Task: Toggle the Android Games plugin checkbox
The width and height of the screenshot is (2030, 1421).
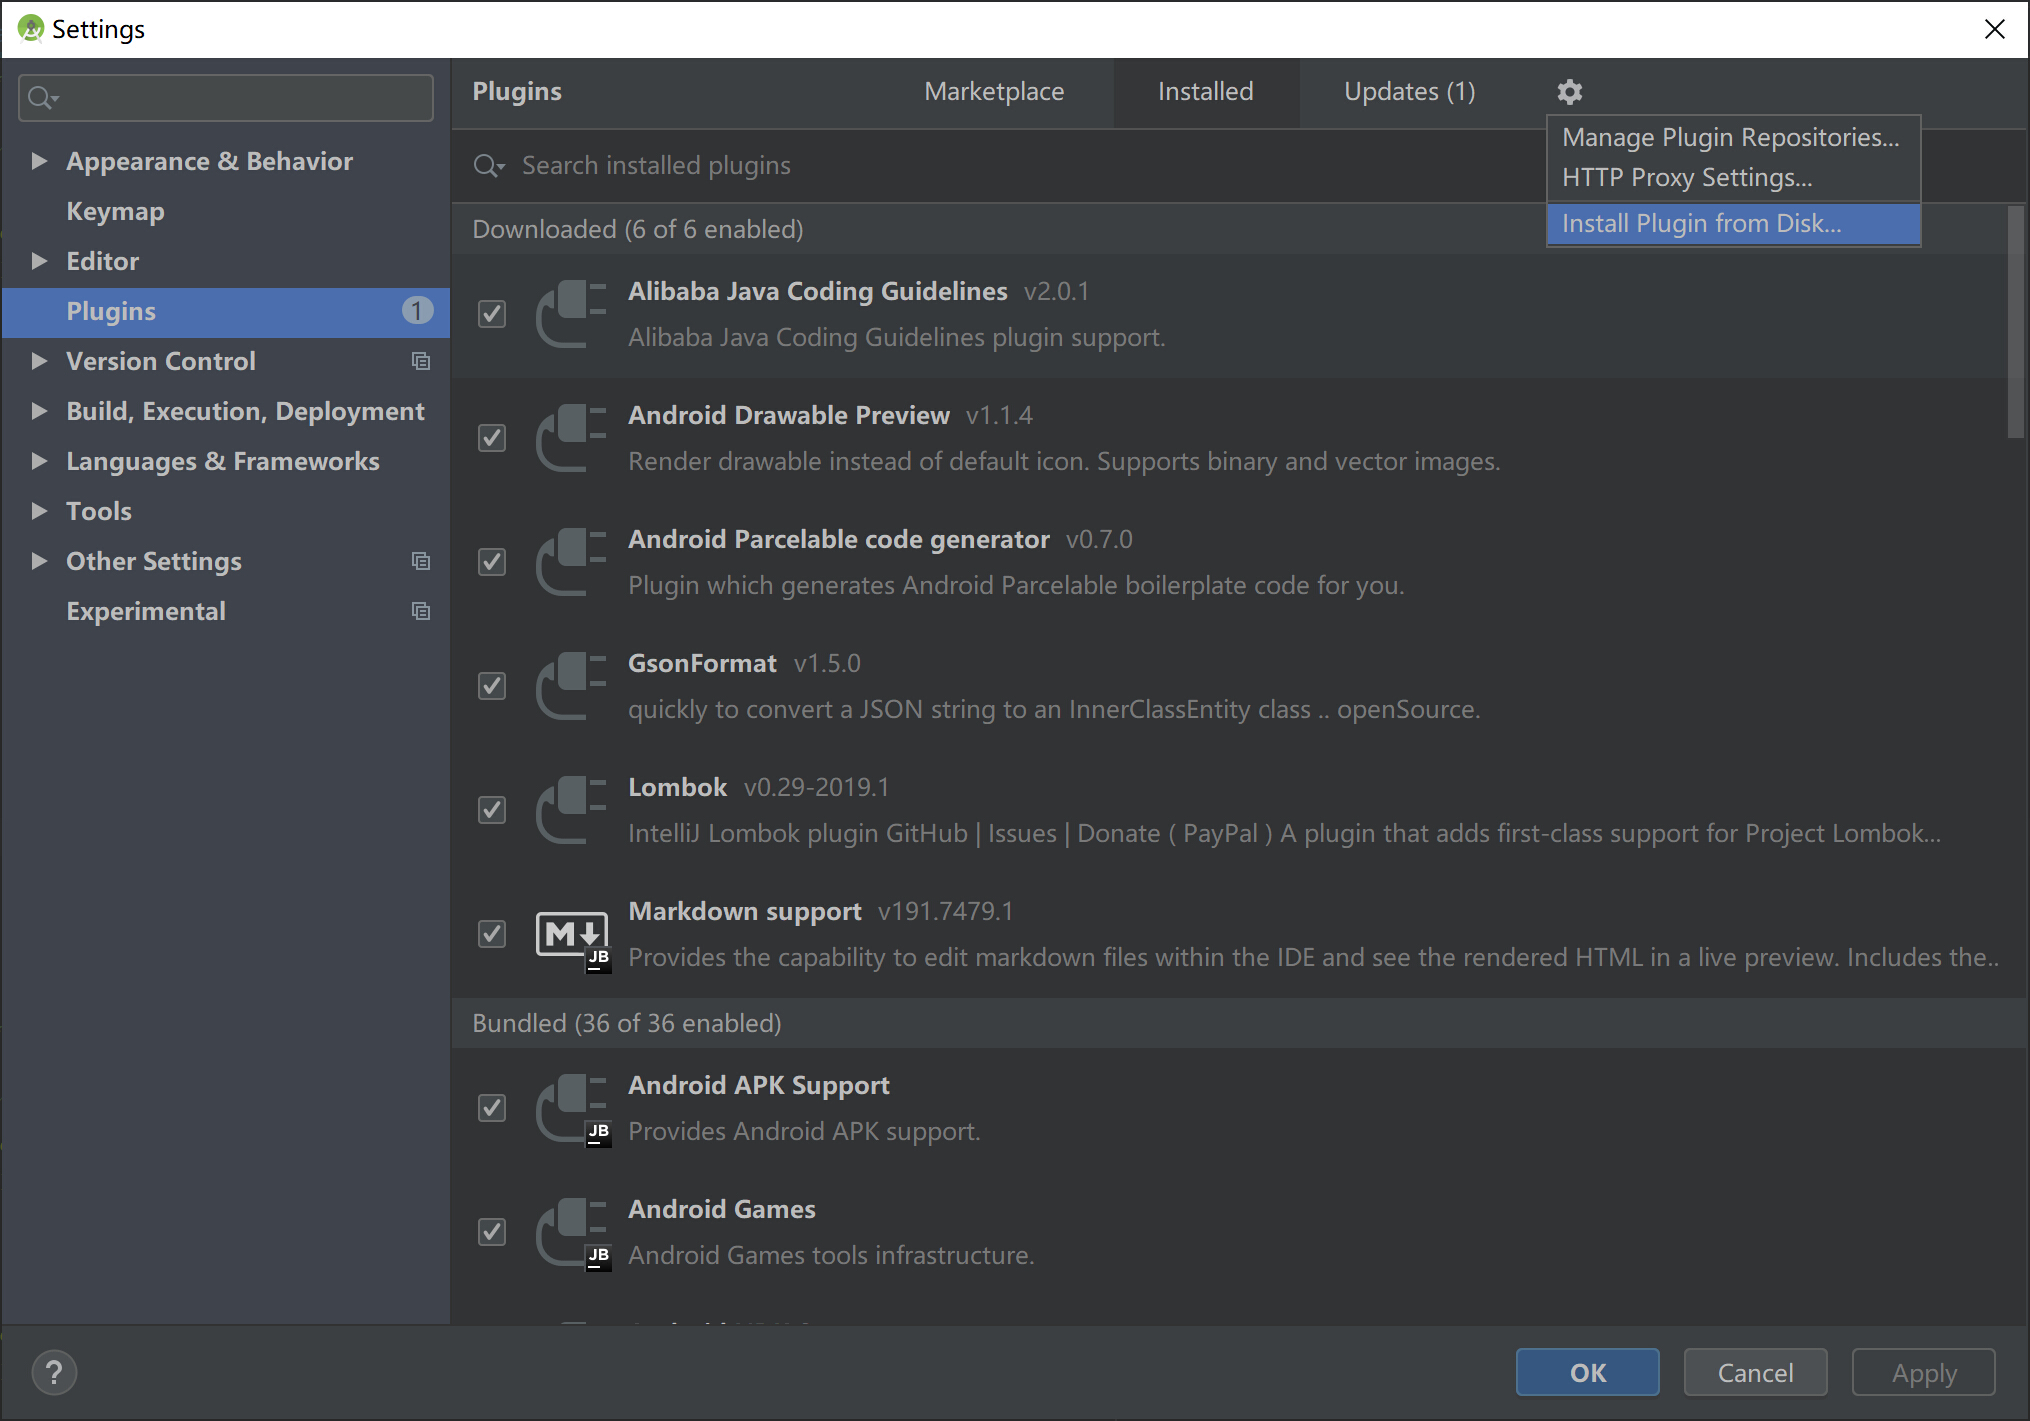Action: click(x=492, y=1232)
